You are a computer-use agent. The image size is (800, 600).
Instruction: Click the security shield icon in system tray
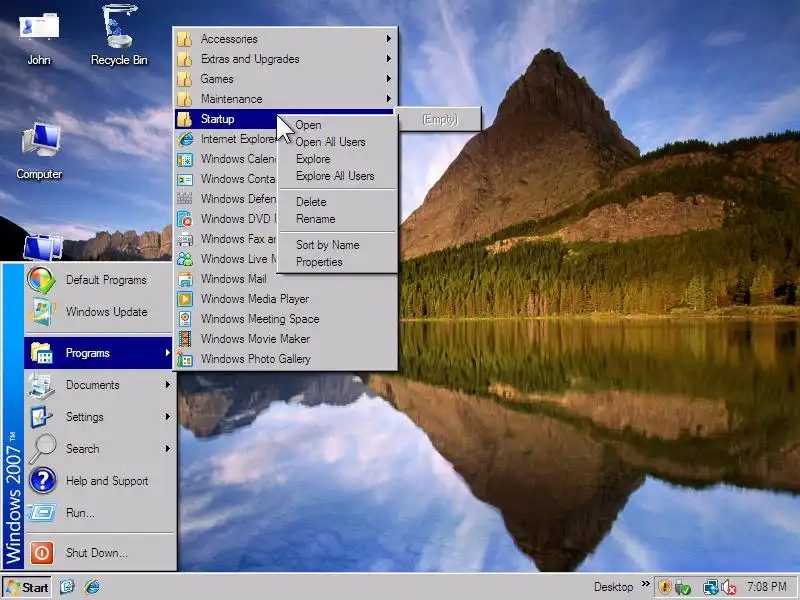point(664,587)
